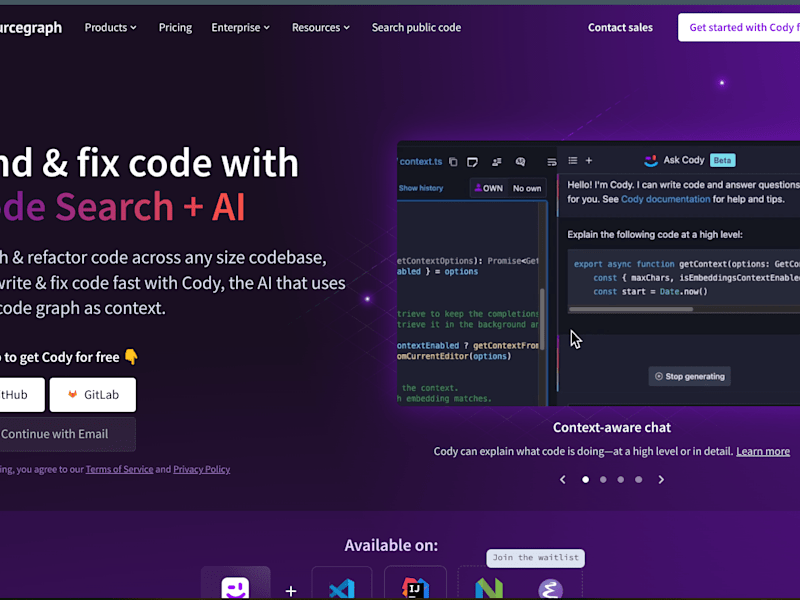
Task: Click the Join the waitlist tooltip
Action: (x=535, y=558)
